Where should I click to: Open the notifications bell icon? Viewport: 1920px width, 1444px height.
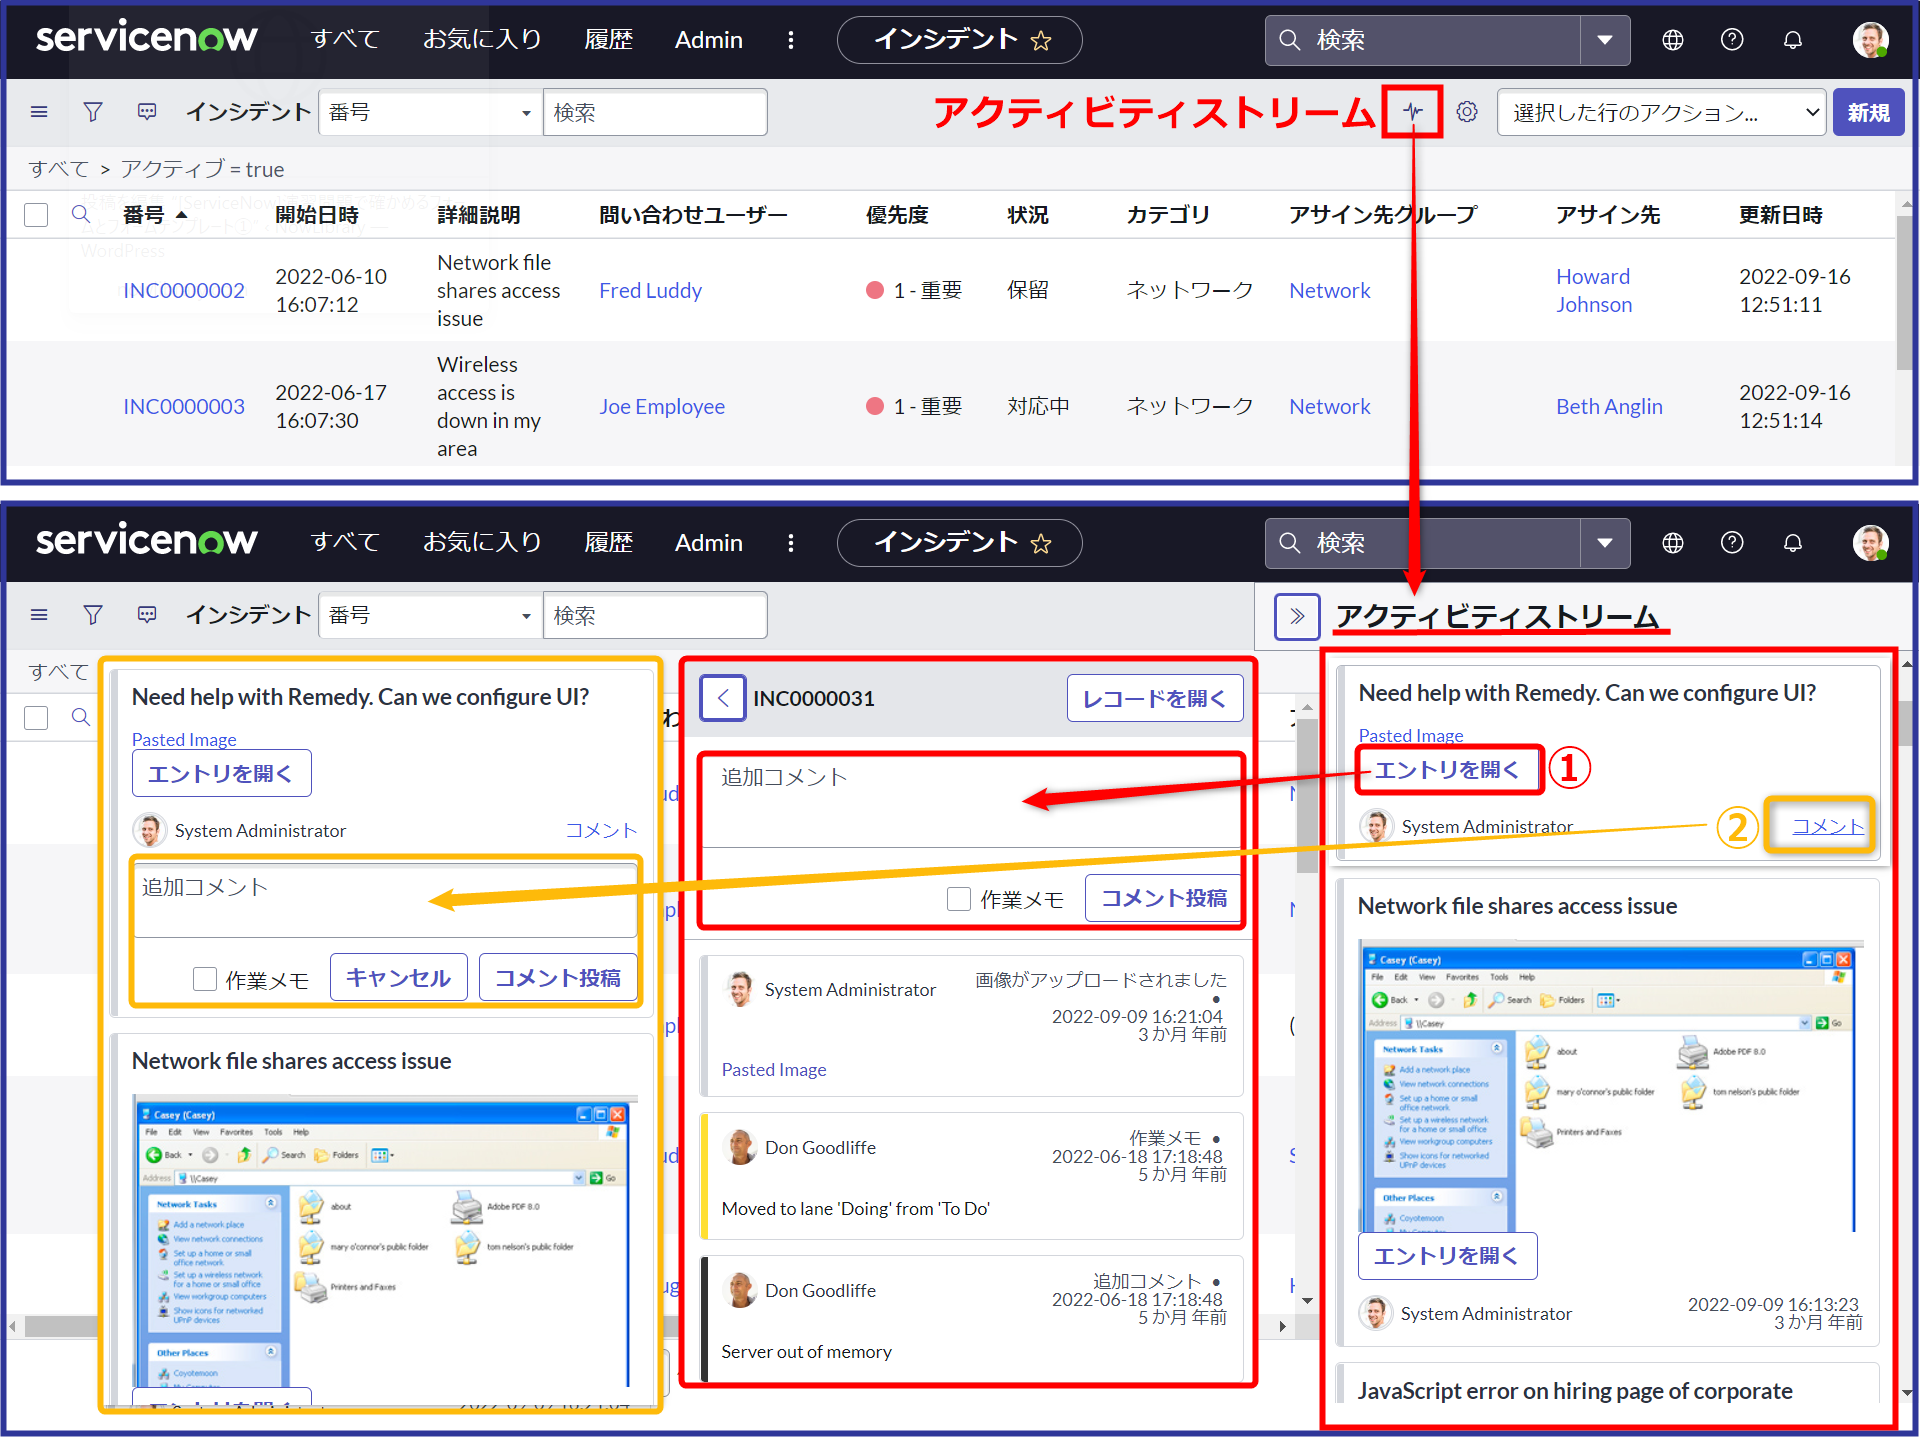point(1792,40)
